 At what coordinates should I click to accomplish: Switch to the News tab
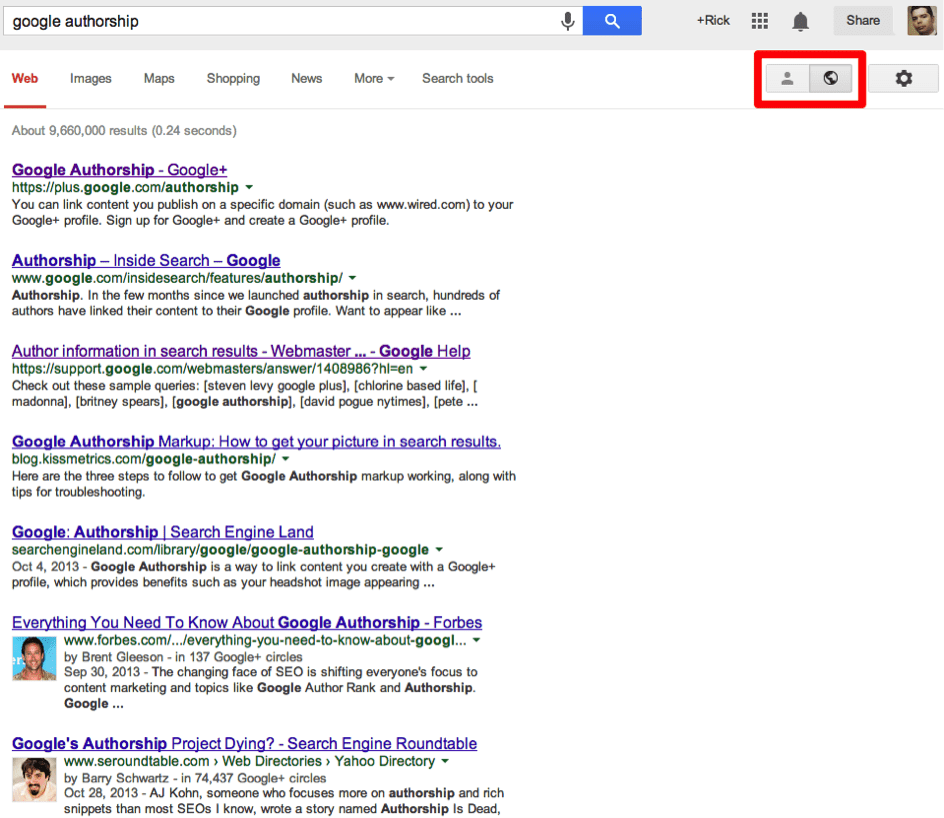pyautogui.click(x=306, y=79)
